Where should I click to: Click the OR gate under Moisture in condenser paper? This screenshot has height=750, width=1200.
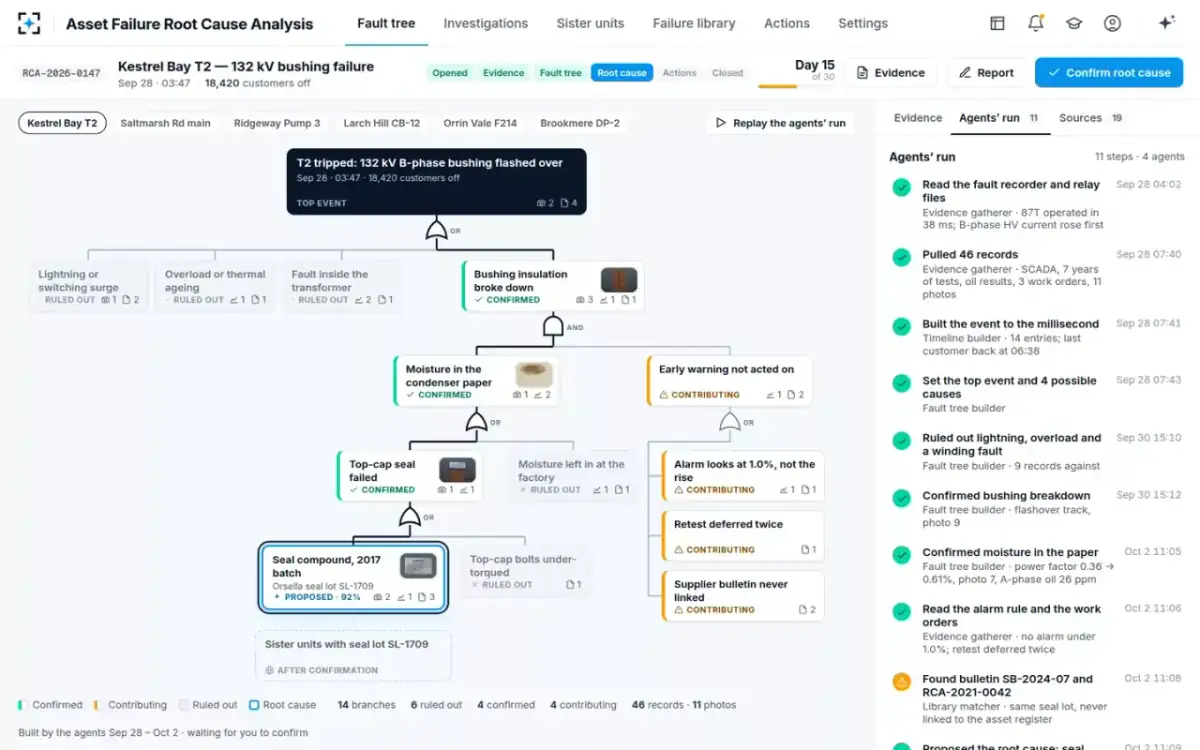476,421
